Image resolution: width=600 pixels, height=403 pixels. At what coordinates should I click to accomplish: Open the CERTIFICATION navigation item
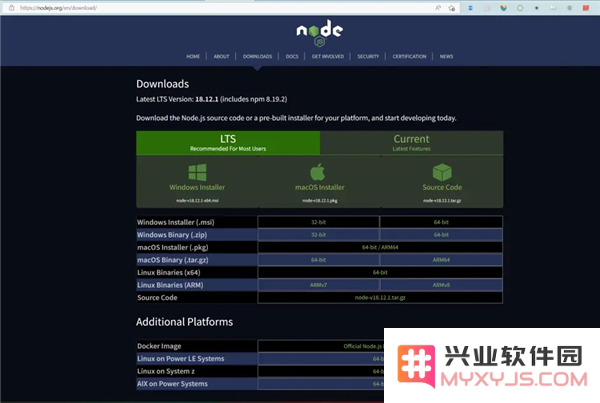[409, 56]
